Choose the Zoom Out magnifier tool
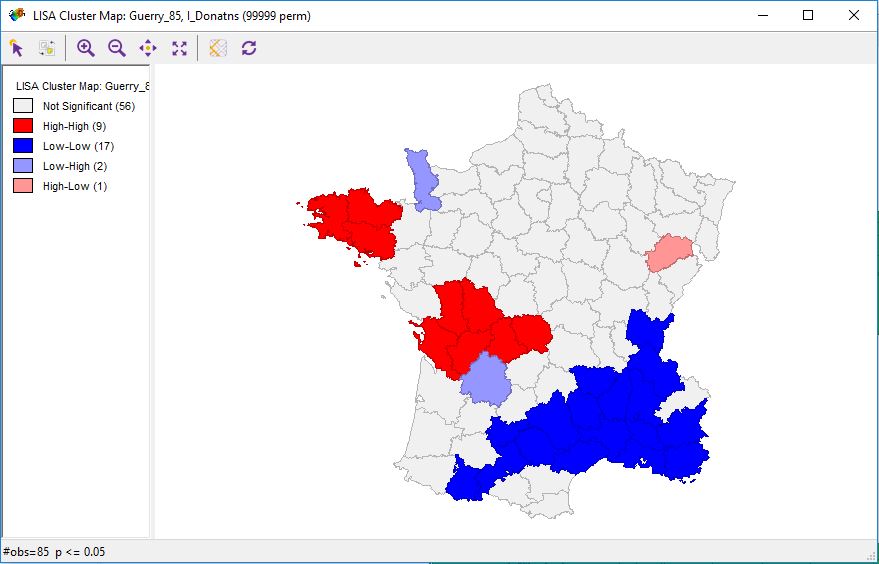 (x=117, y=48)
